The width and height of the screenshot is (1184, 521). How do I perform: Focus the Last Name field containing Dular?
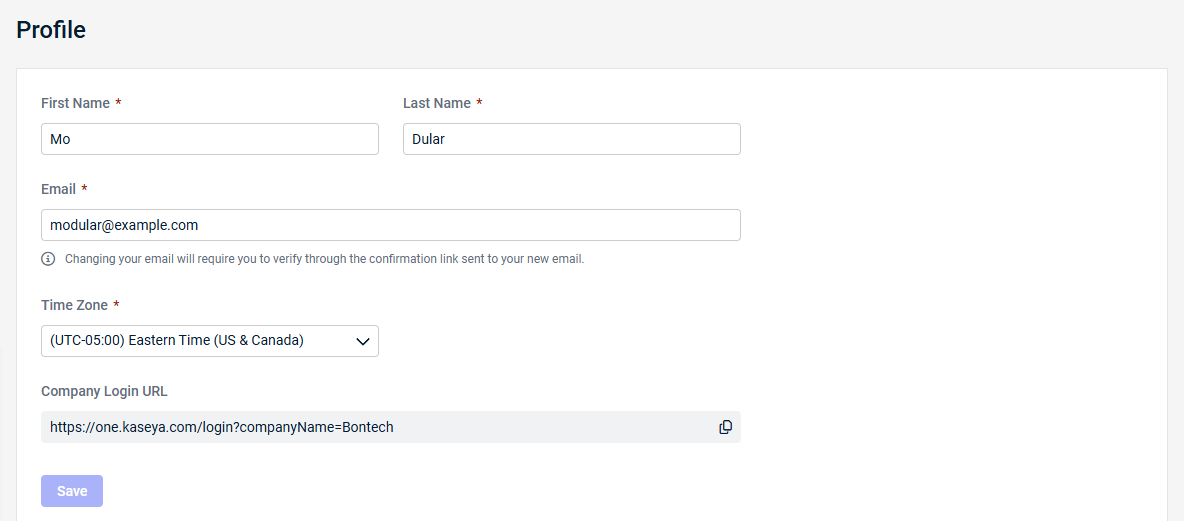tap(572, 139)
